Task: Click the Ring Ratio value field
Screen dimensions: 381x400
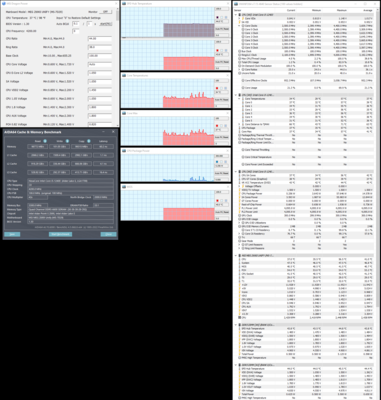Action: point(99,47)
